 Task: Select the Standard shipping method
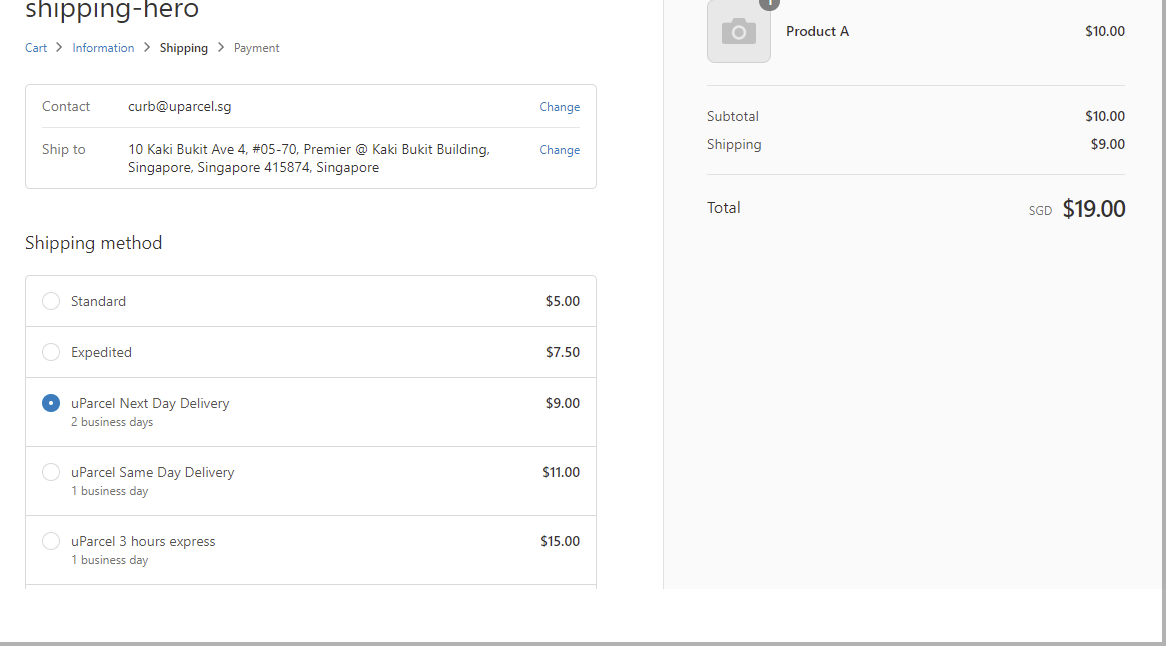coord(51,301)
